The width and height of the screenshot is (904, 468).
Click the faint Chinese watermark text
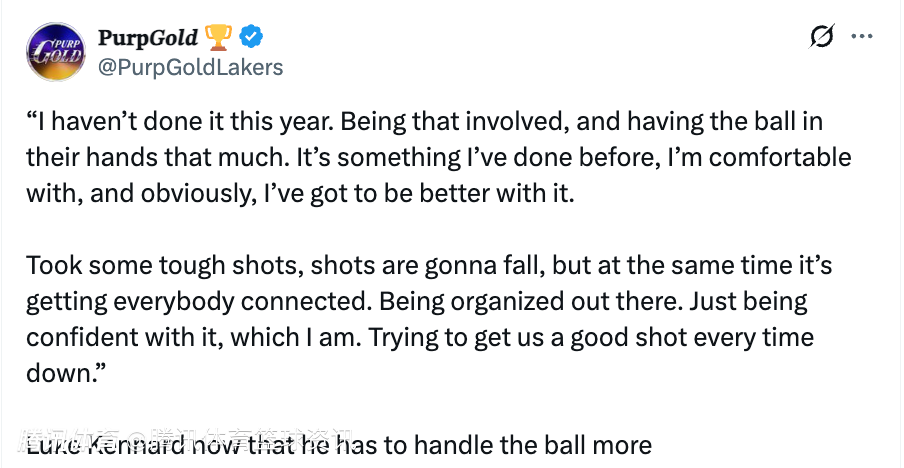click(190, 439)
